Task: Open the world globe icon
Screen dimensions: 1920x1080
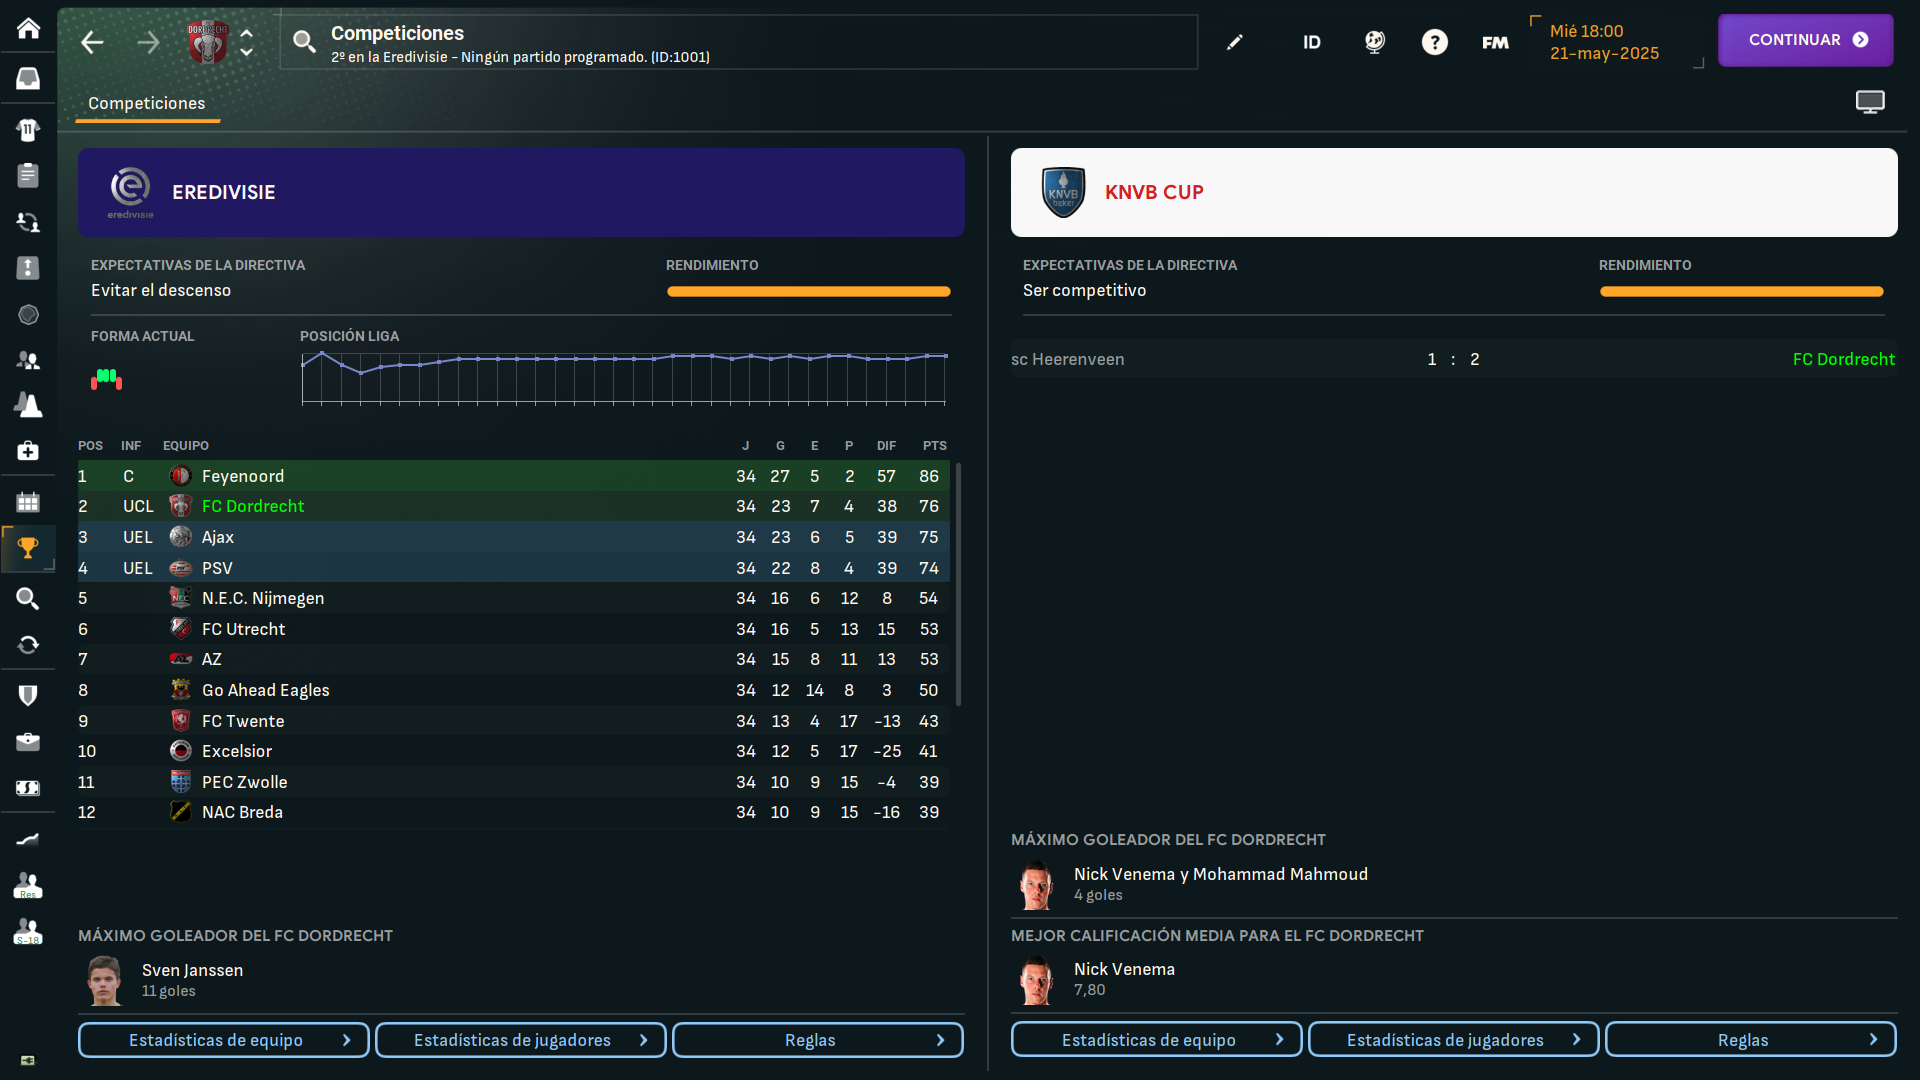Action: (x=1375, y=42)
